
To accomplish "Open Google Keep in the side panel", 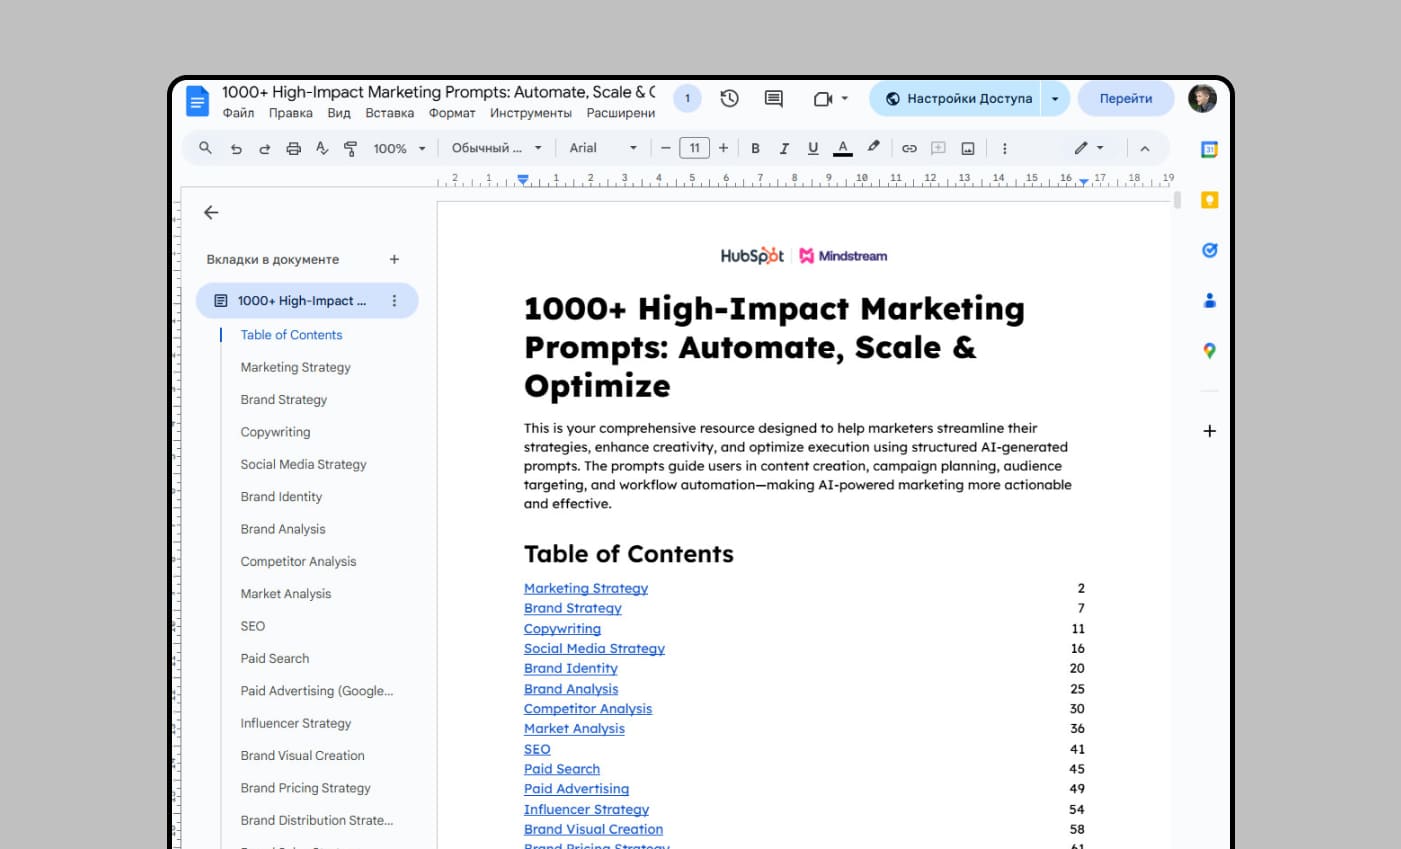I will click(1209, 199).
